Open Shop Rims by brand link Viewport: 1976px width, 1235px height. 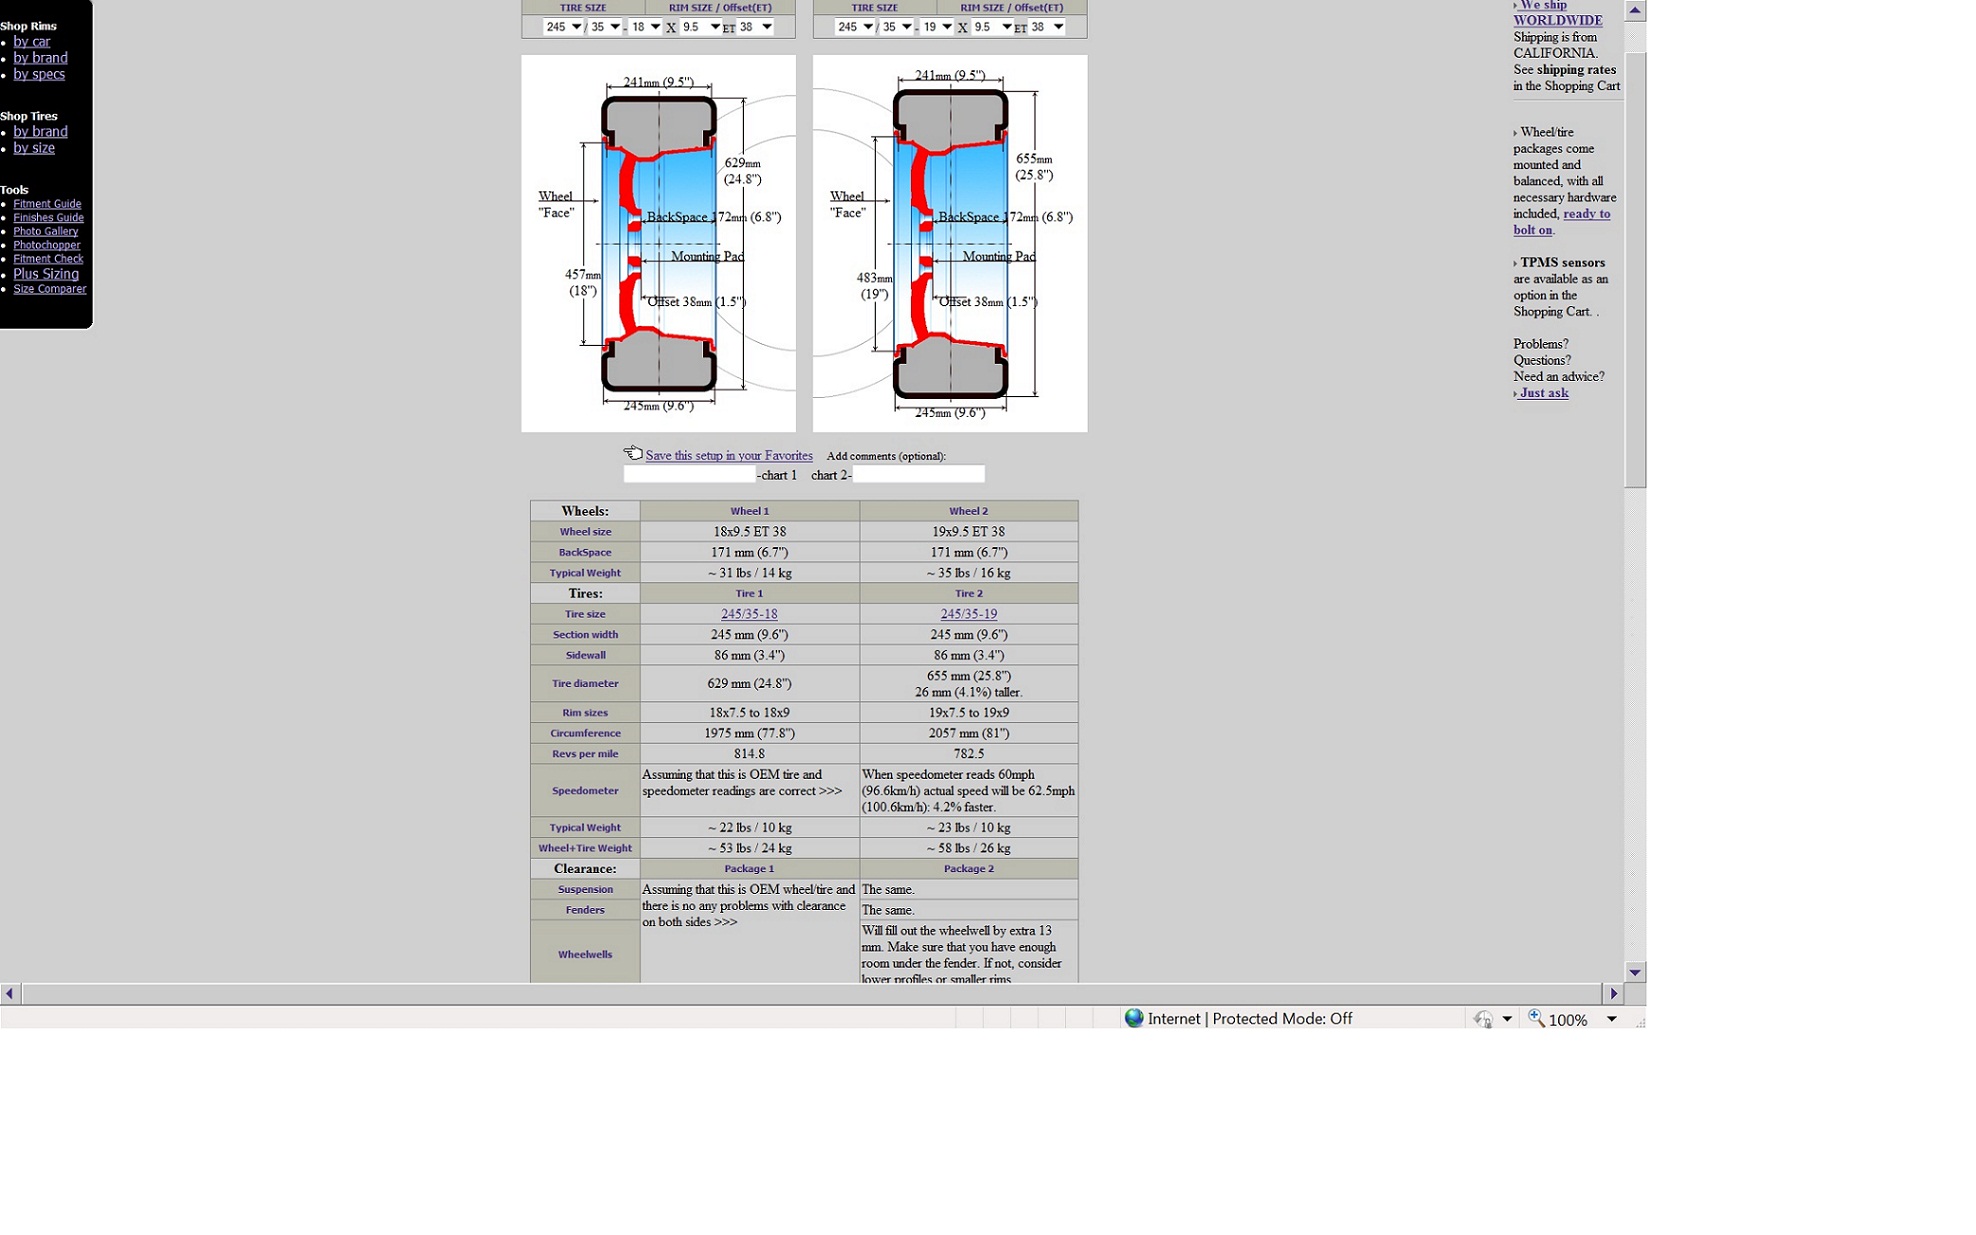click(x=40, y=58)
